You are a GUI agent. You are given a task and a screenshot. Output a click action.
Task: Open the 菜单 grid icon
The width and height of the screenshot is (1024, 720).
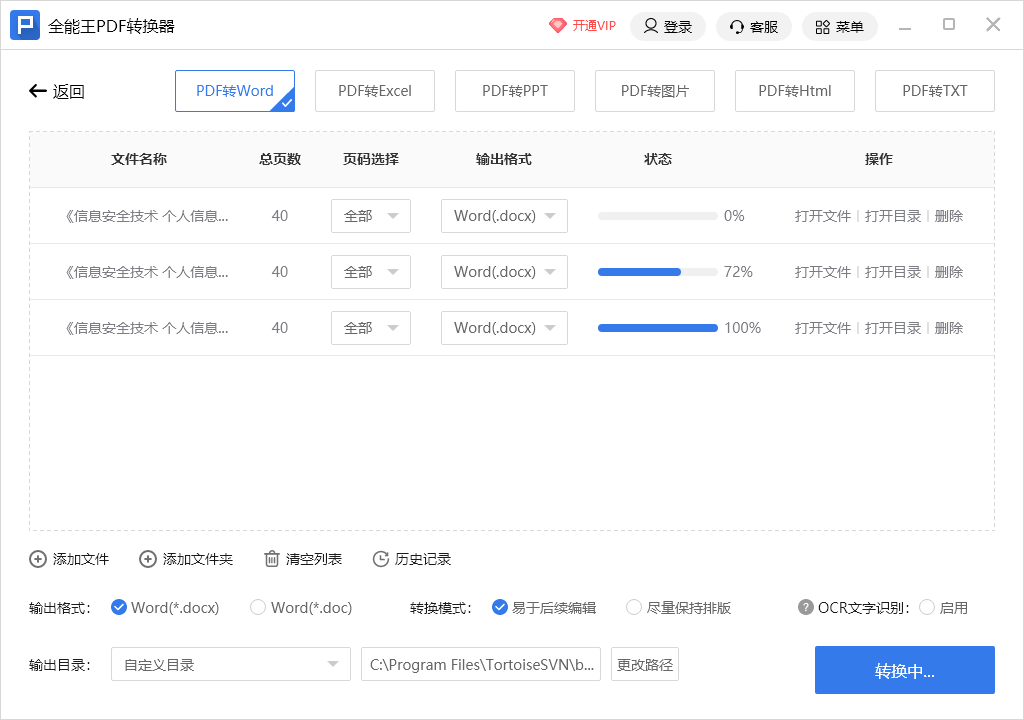[822, 26]
